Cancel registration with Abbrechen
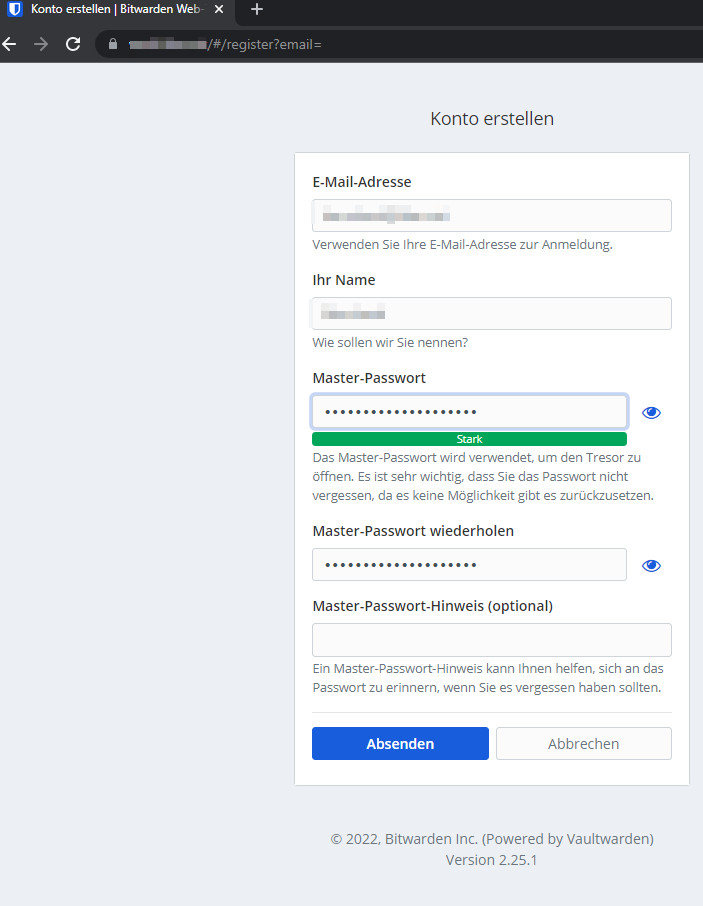This screenshot has width=703, height=906. 583,744
